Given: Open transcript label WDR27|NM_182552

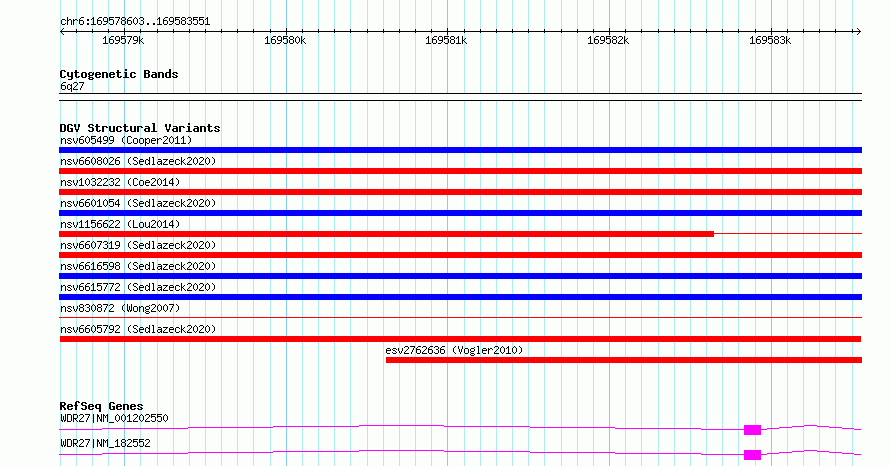Looking at the screenshot, I should click(105, 443).
